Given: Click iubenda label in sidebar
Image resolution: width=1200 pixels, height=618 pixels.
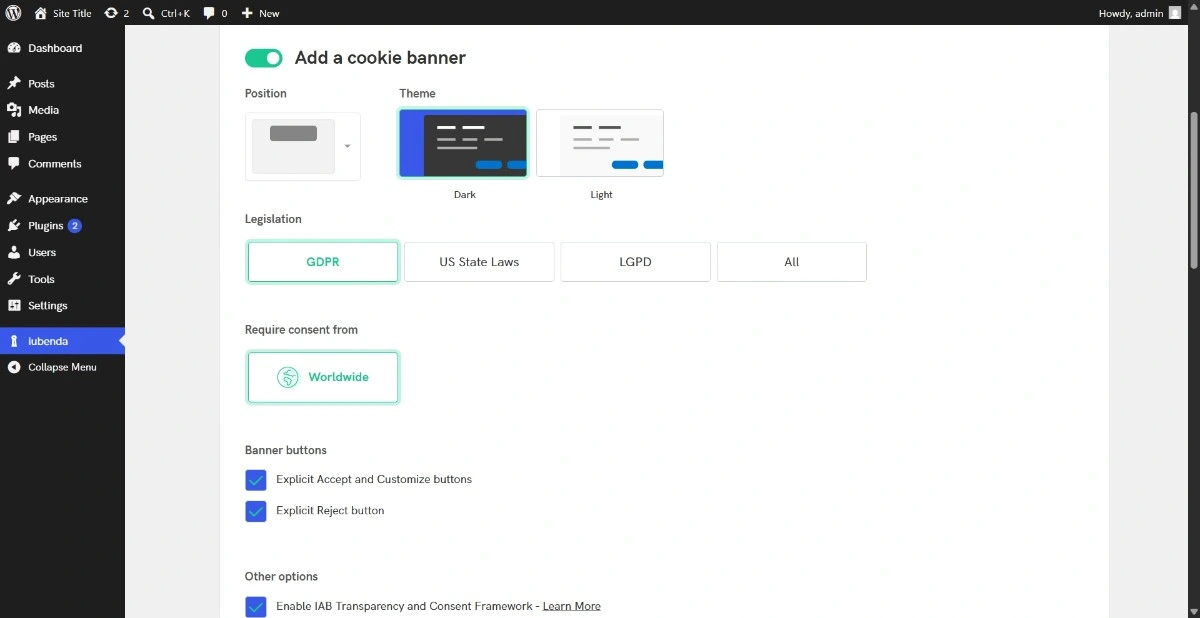Looking at the screenshot, I should 48,341.
